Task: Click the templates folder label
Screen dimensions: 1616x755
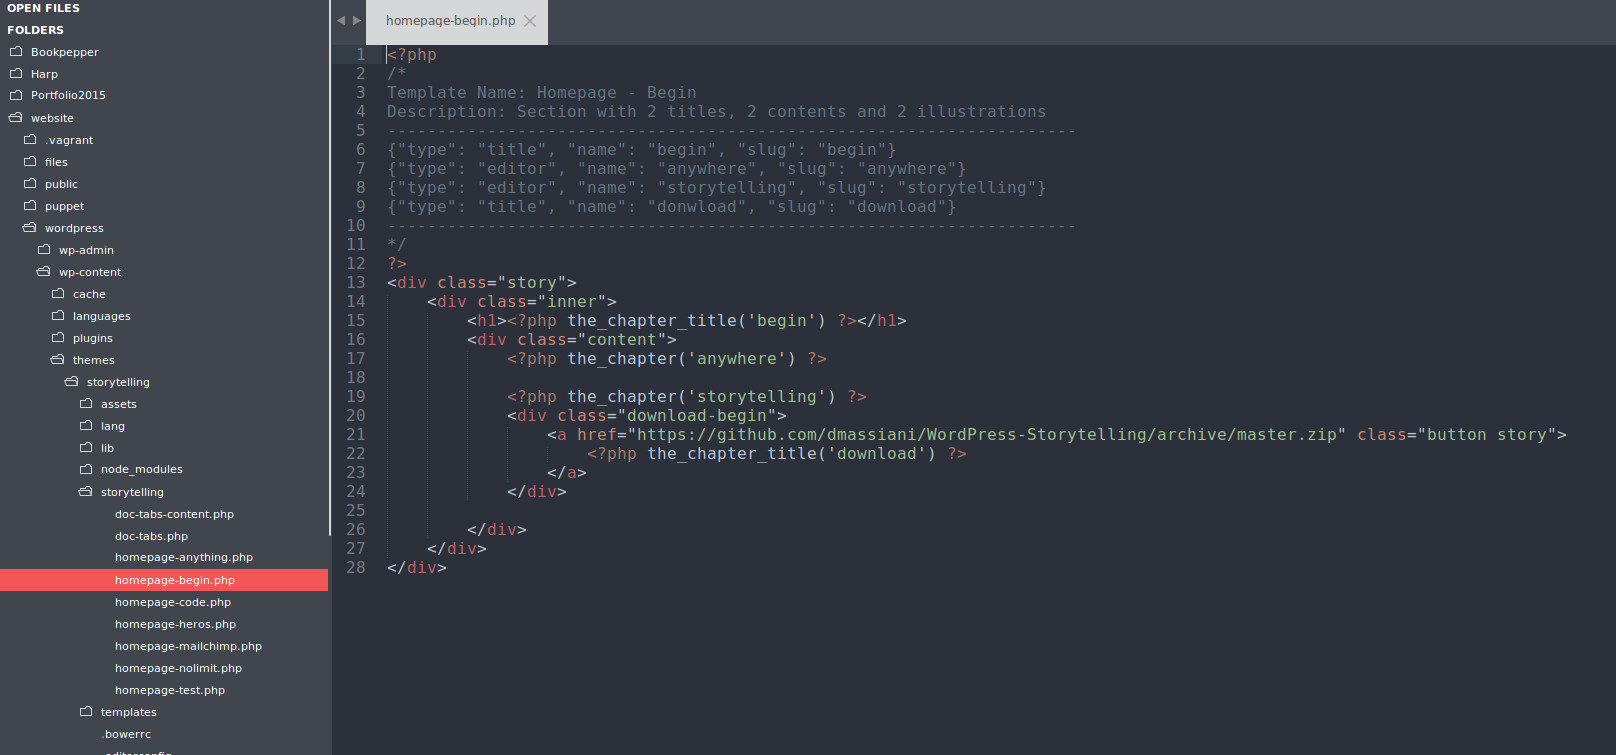Action: [129, 712]
